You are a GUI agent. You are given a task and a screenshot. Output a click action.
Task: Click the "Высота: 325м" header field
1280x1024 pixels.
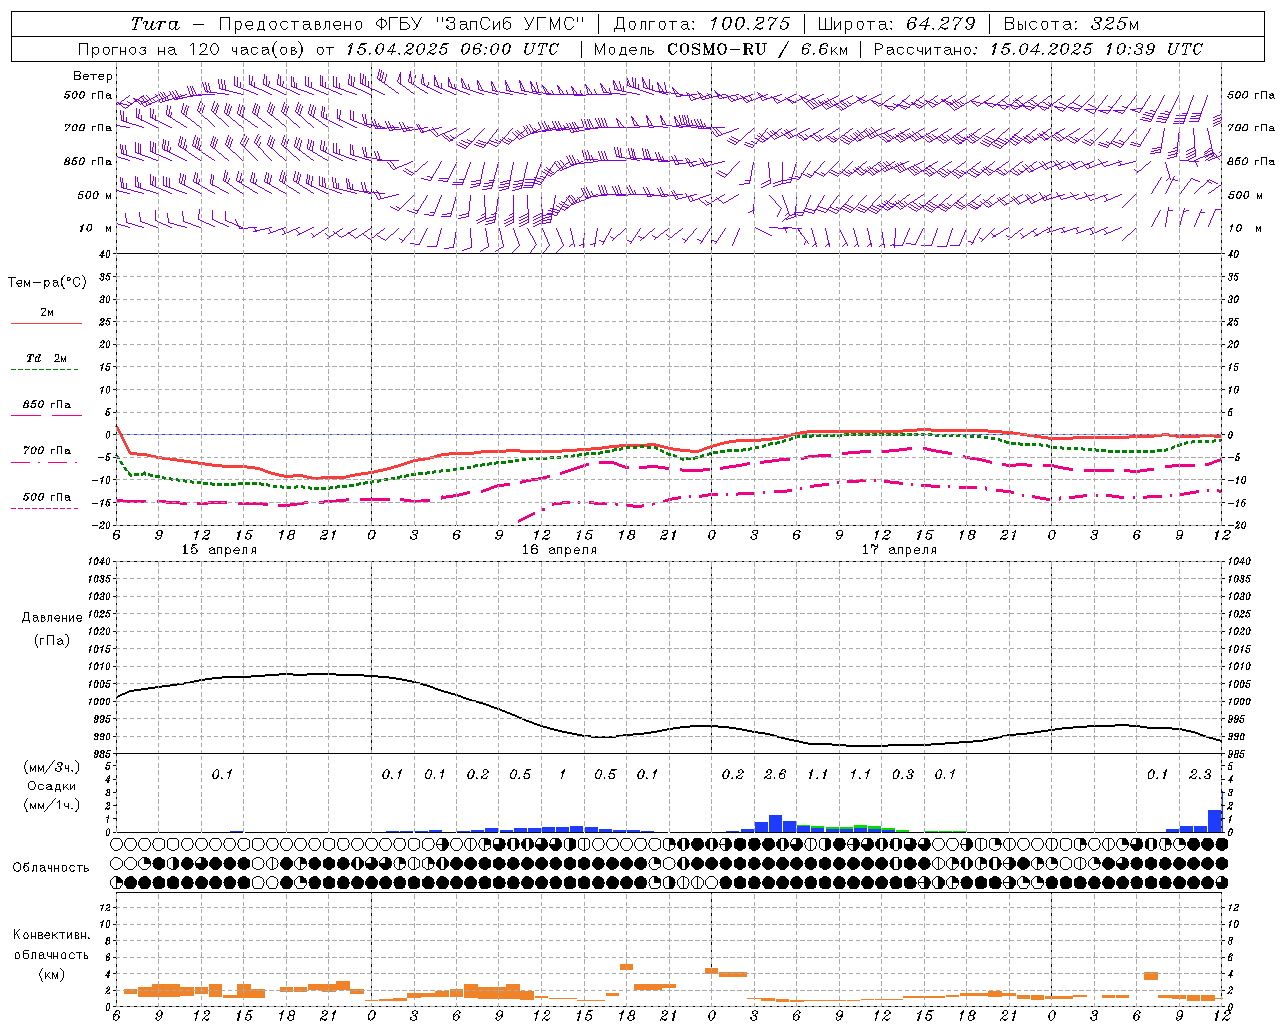pos(1070,24)
